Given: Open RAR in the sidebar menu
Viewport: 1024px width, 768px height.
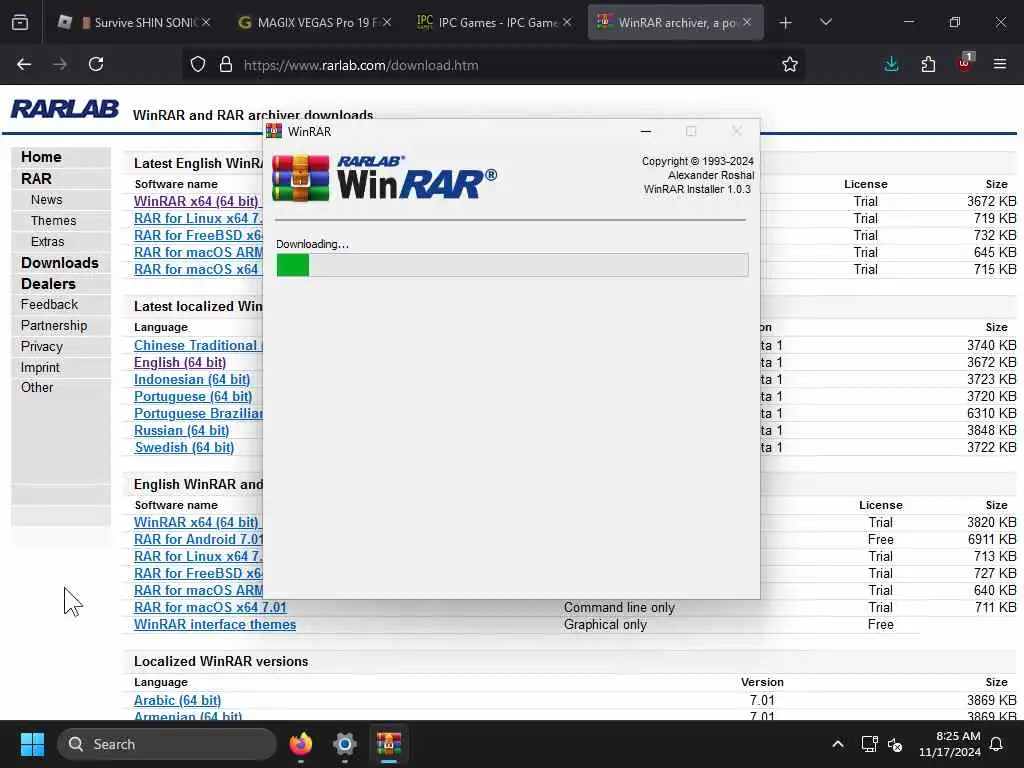Looking at the screenshot, I should (36, 178).
